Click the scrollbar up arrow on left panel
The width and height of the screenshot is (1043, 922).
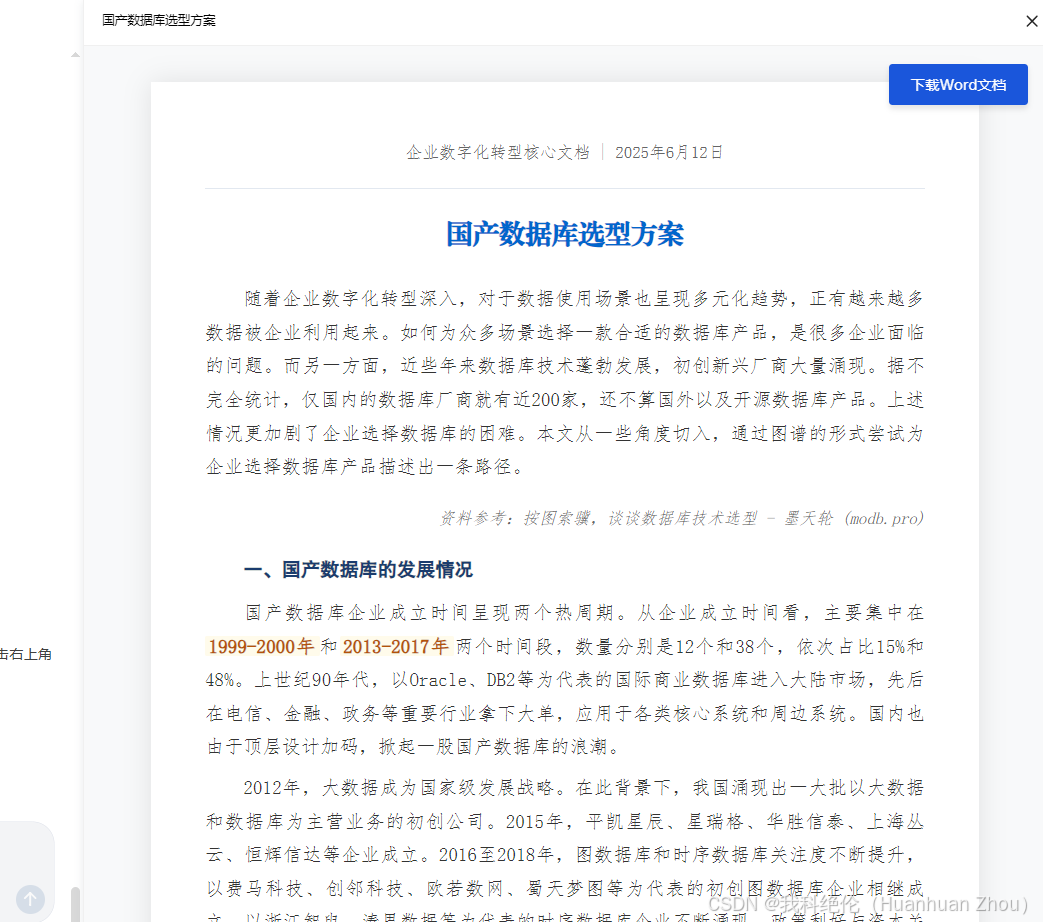75,55
